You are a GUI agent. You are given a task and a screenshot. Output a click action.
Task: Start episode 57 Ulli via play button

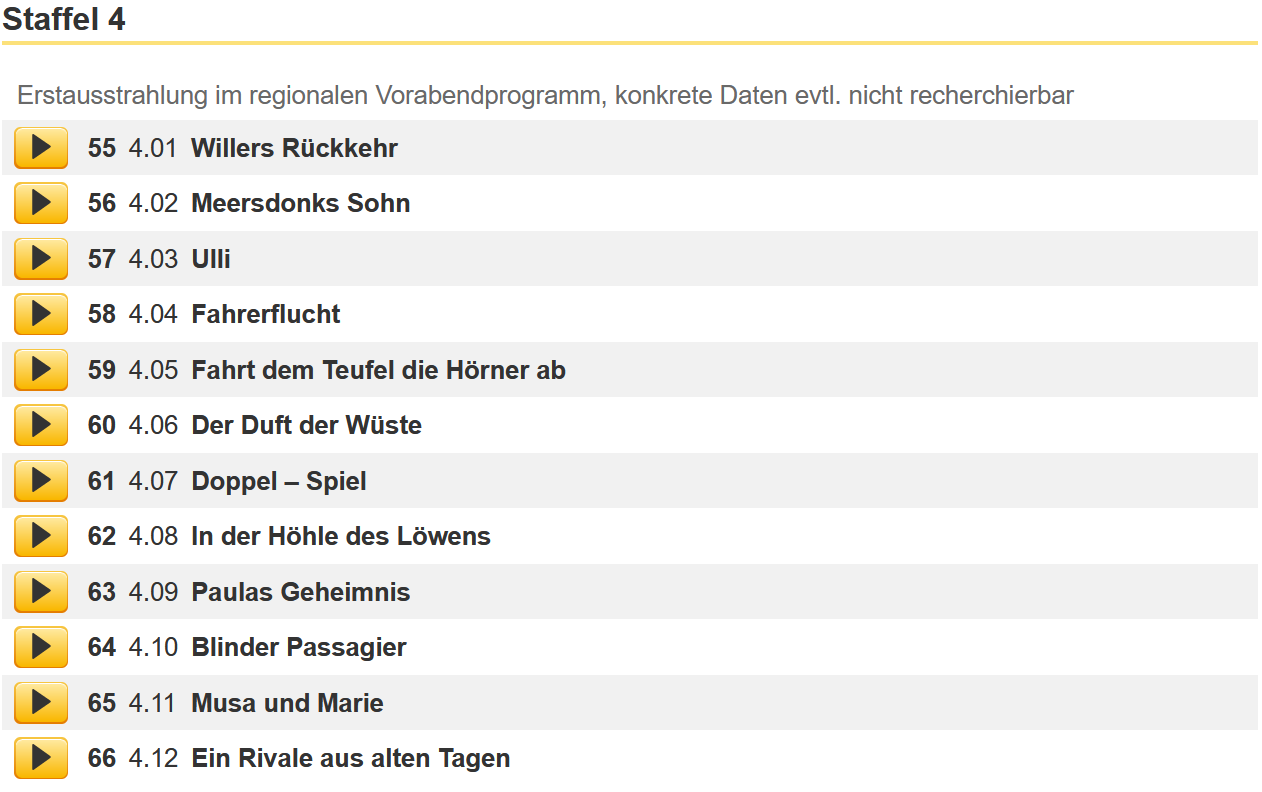41,259
